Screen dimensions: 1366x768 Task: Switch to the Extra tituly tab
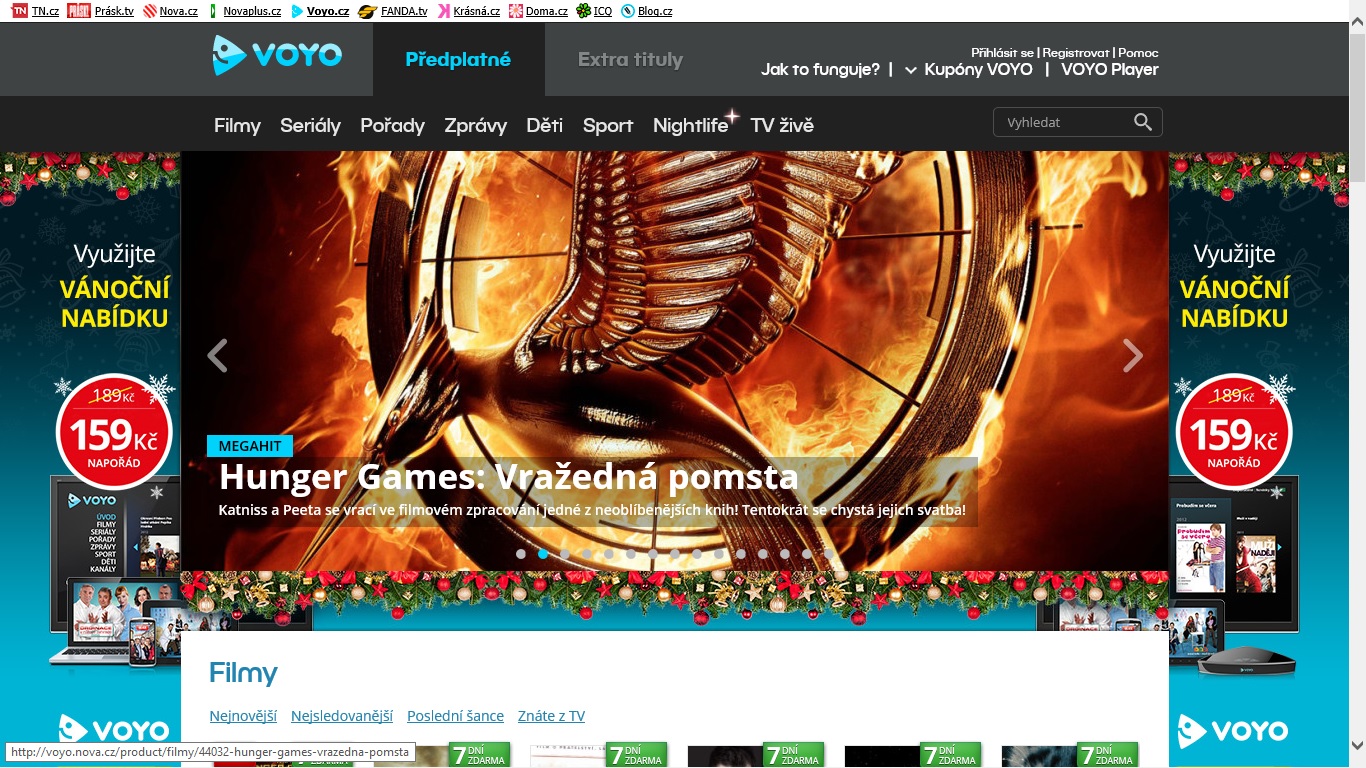(x=630, y=59)
